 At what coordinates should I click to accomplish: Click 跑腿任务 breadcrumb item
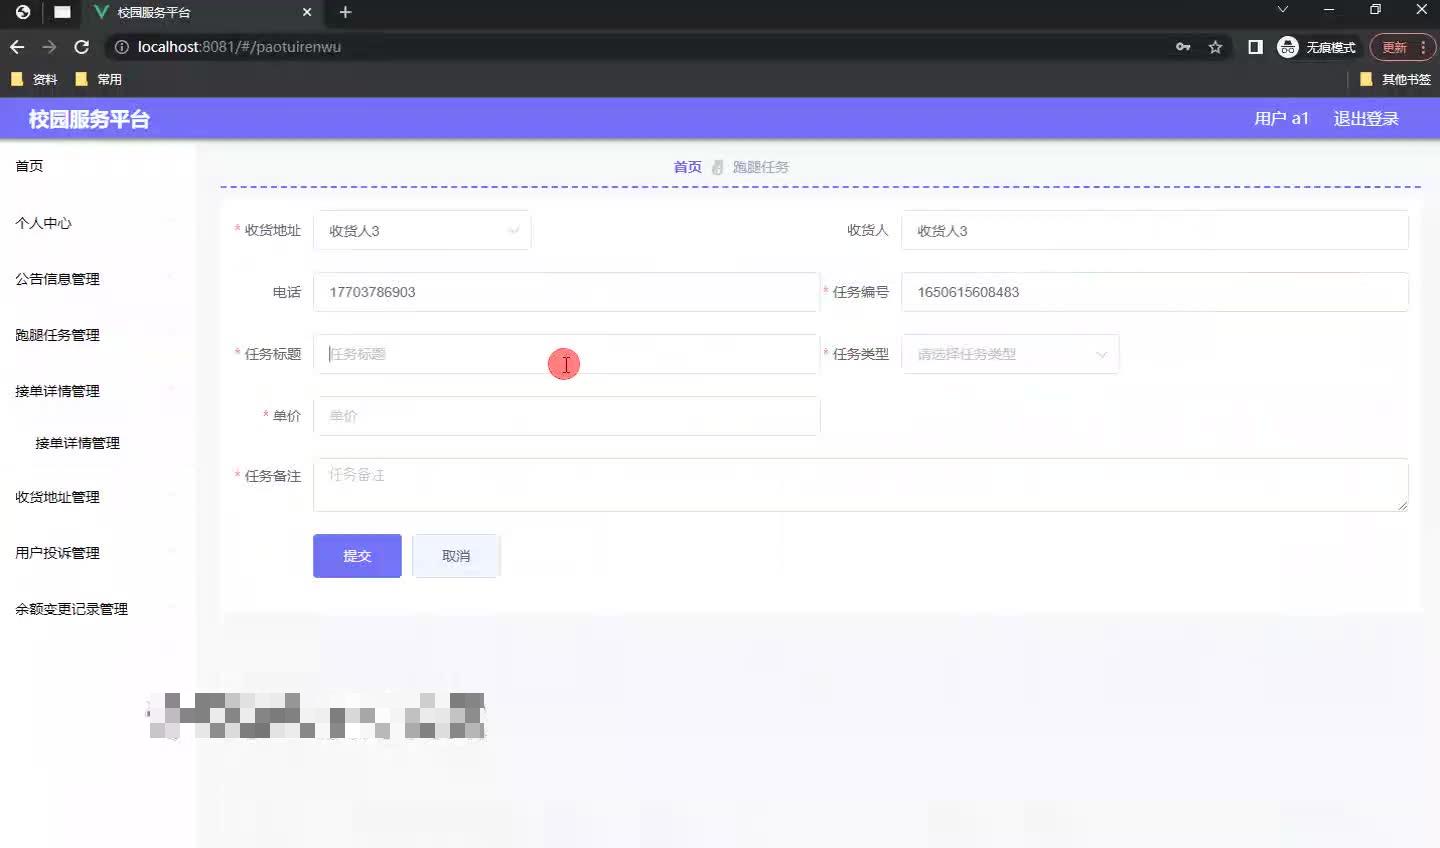[x=760, y=167]
